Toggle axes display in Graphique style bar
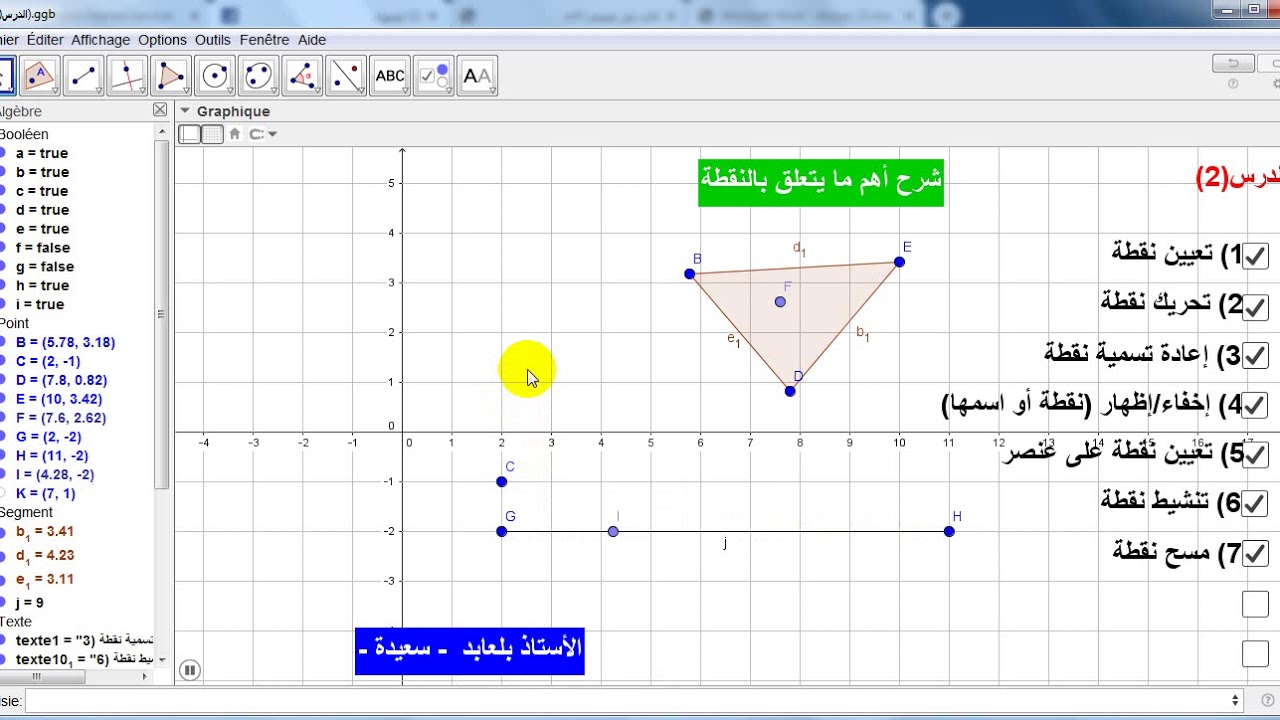The width and height of the screenshot is (1280, 720). pyautogui.click(x=189, y=134)
